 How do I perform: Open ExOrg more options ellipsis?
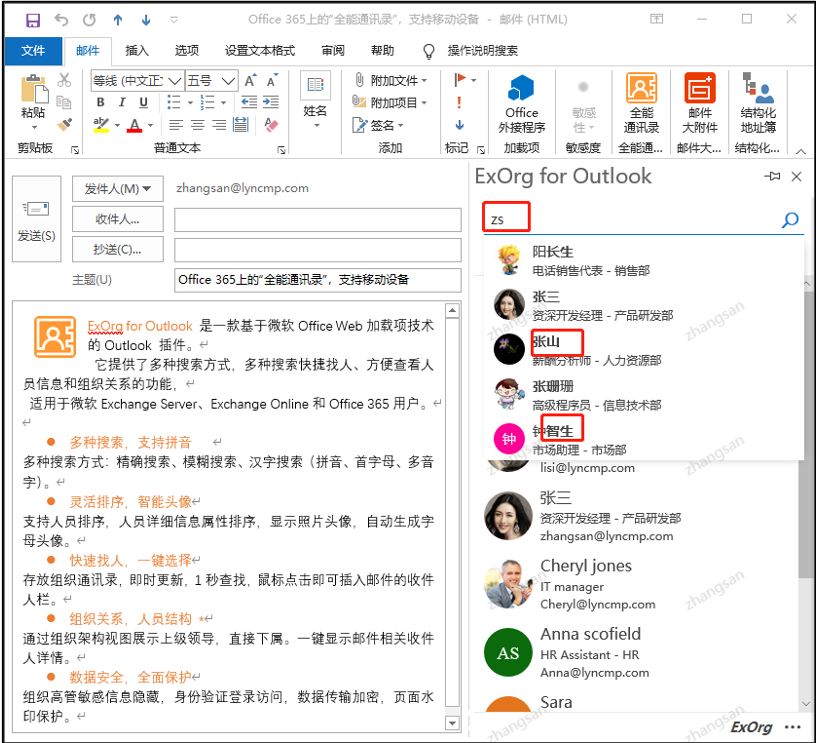(x=793, y=727)
